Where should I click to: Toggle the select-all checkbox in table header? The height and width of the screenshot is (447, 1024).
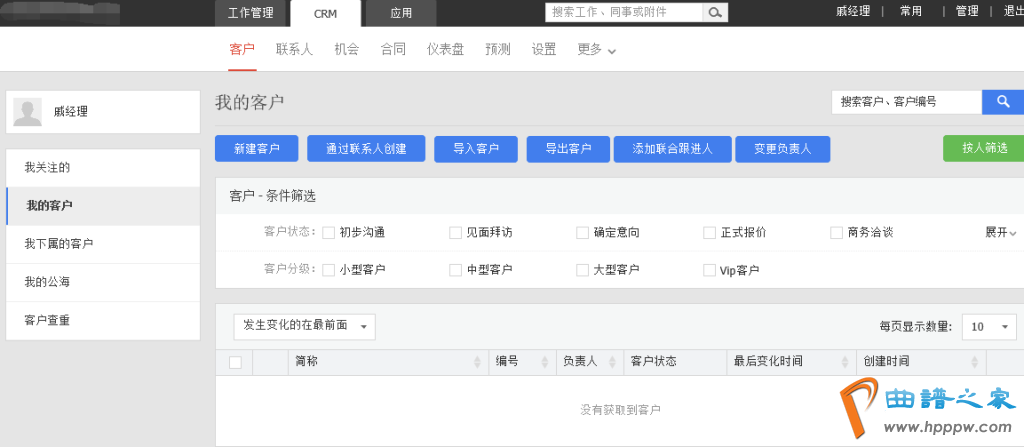235,362
